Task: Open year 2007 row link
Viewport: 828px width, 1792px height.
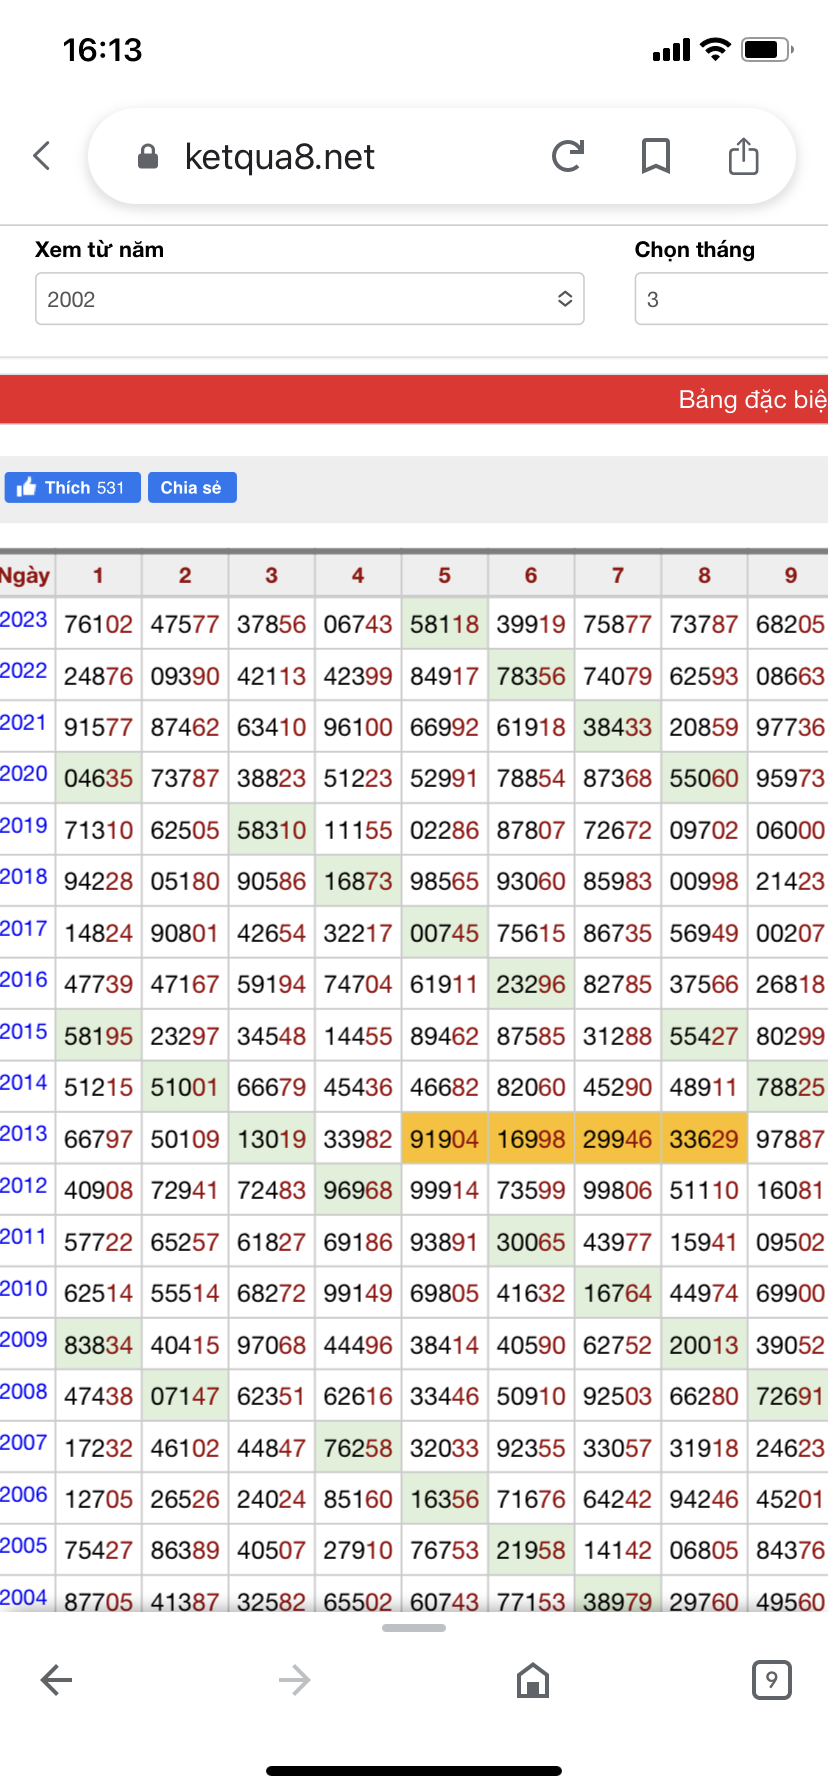Action: pyautogui.click(x=24, y=1443)
